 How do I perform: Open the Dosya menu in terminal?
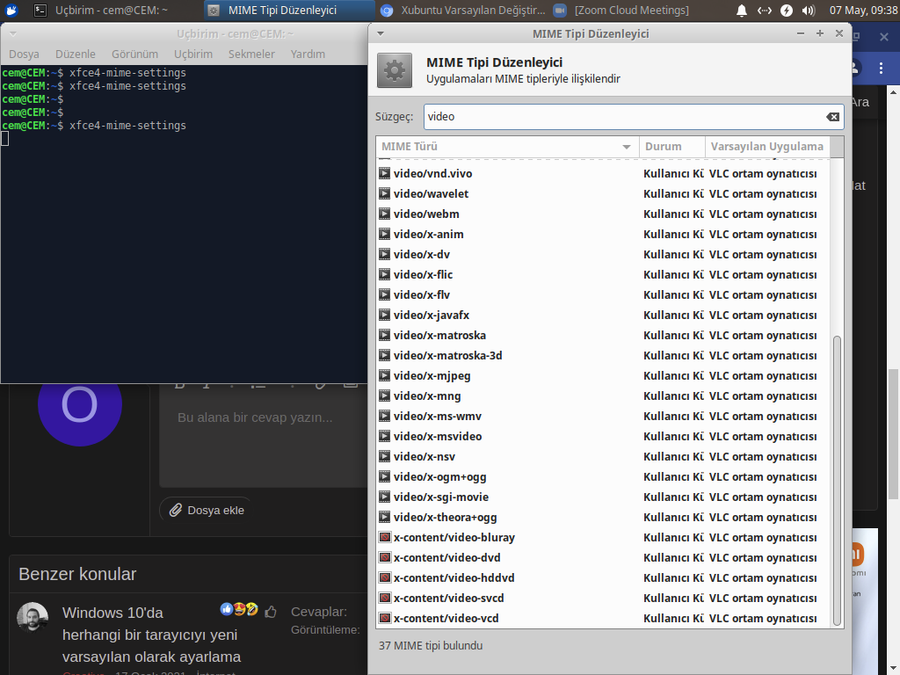(24, 54)
